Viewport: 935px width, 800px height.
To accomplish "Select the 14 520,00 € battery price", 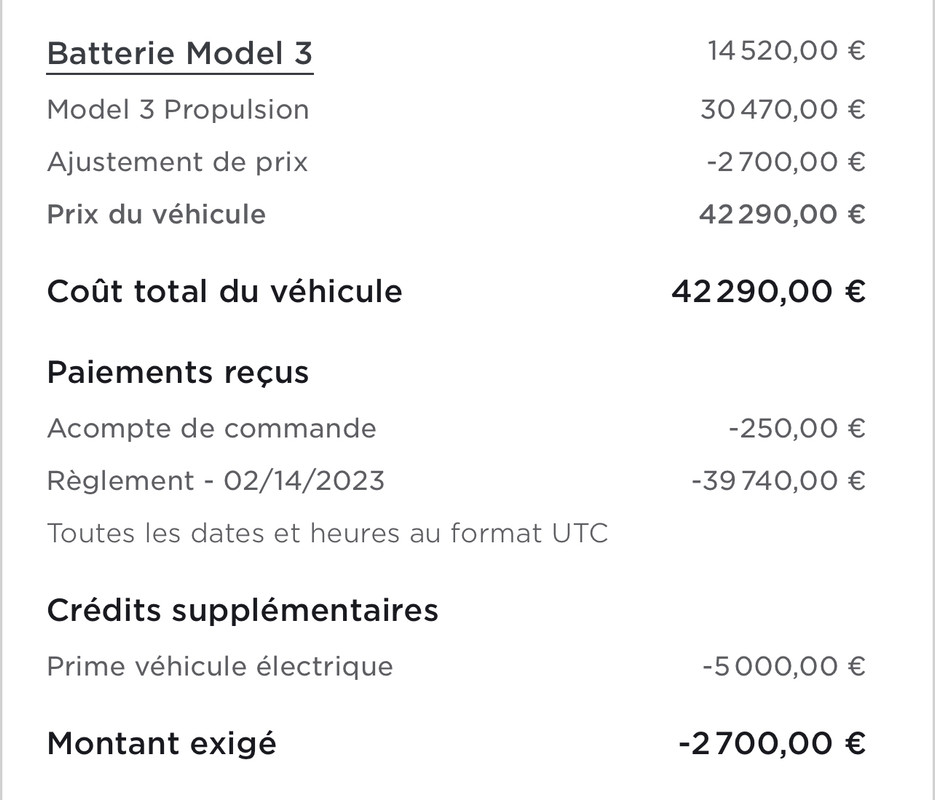I will [x=786, y=51].
